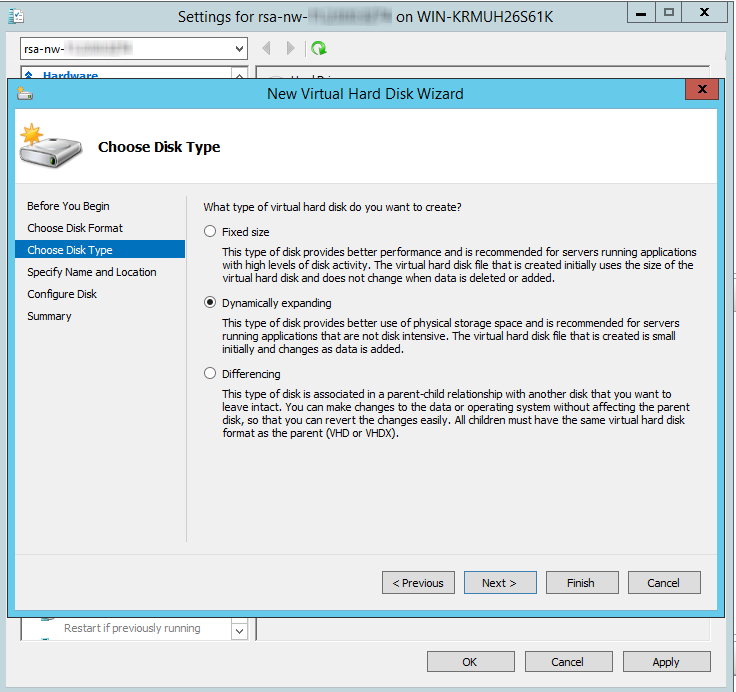
Task: Click Apply in the Settings window
Action: 666,662
